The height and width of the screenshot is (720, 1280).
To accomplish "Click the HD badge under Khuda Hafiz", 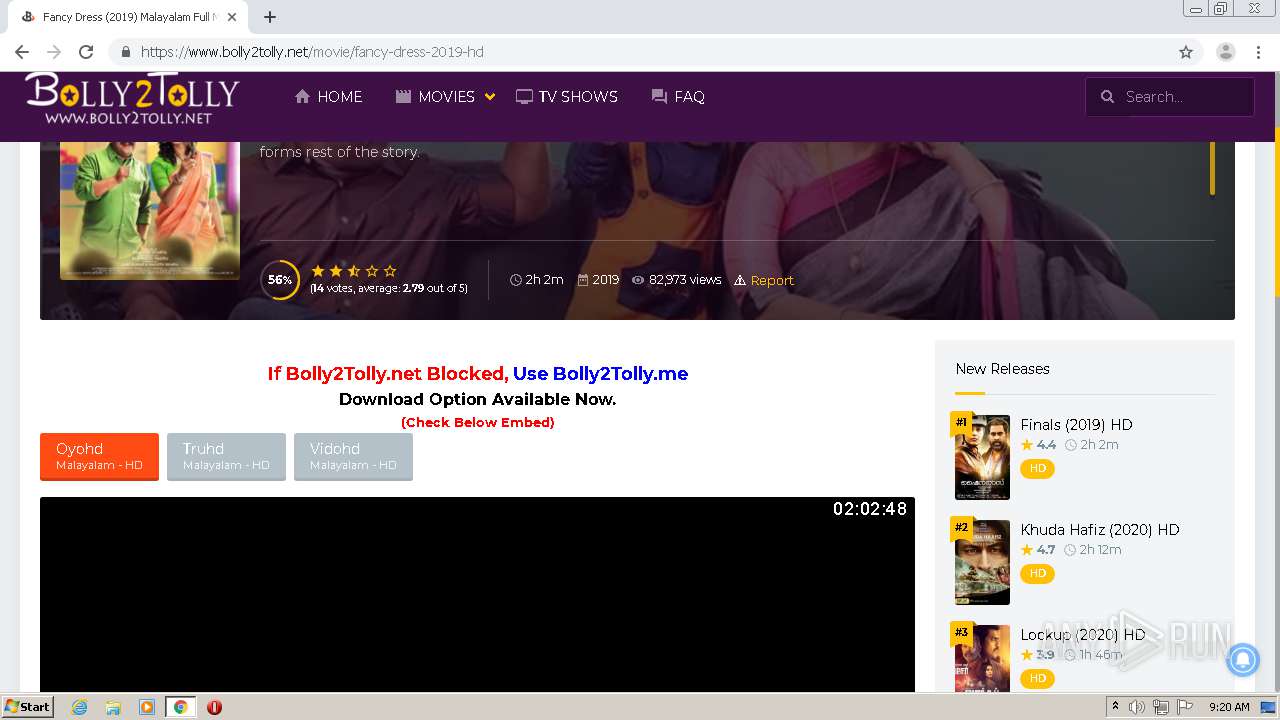I will point(1037,573).
